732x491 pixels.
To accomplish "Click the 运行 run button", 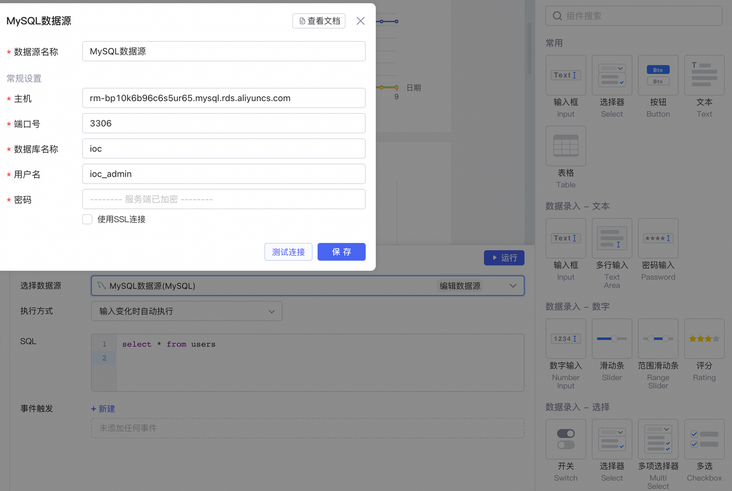I will (x=504, y=258).
